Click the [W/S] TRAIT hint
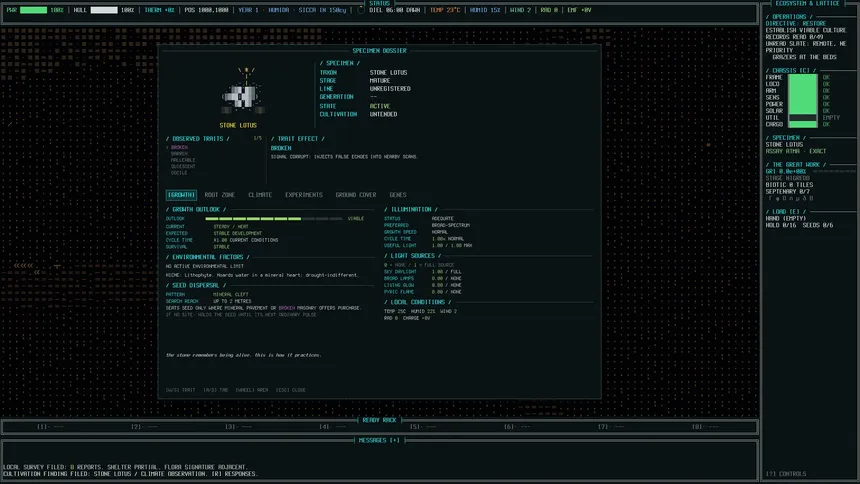The height and width of the screenshot is (484, 860). pyautogui.click(x=180, y=390)
